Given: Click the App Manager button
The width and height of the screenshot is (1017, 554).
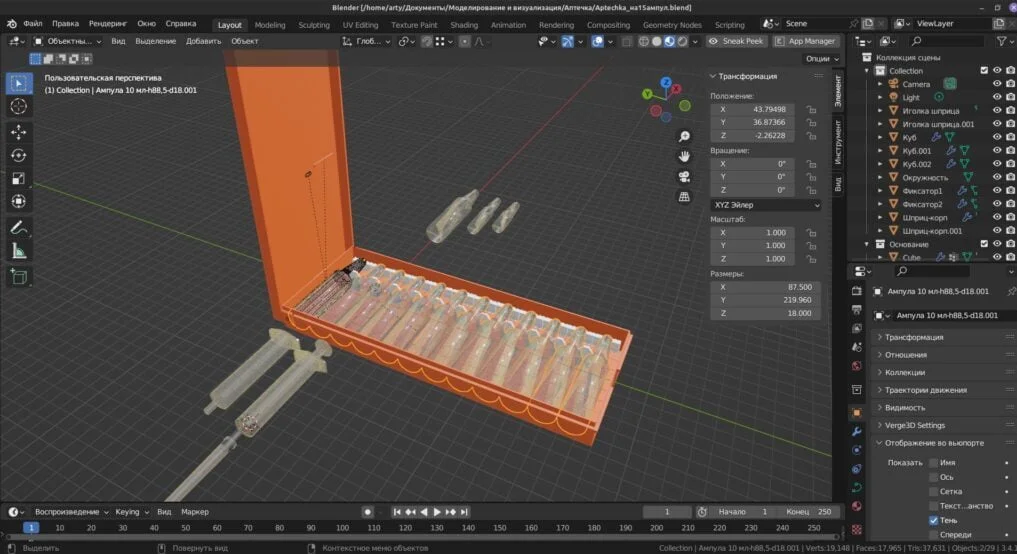Looking at the screenshot, I should [x=805, y=41].
